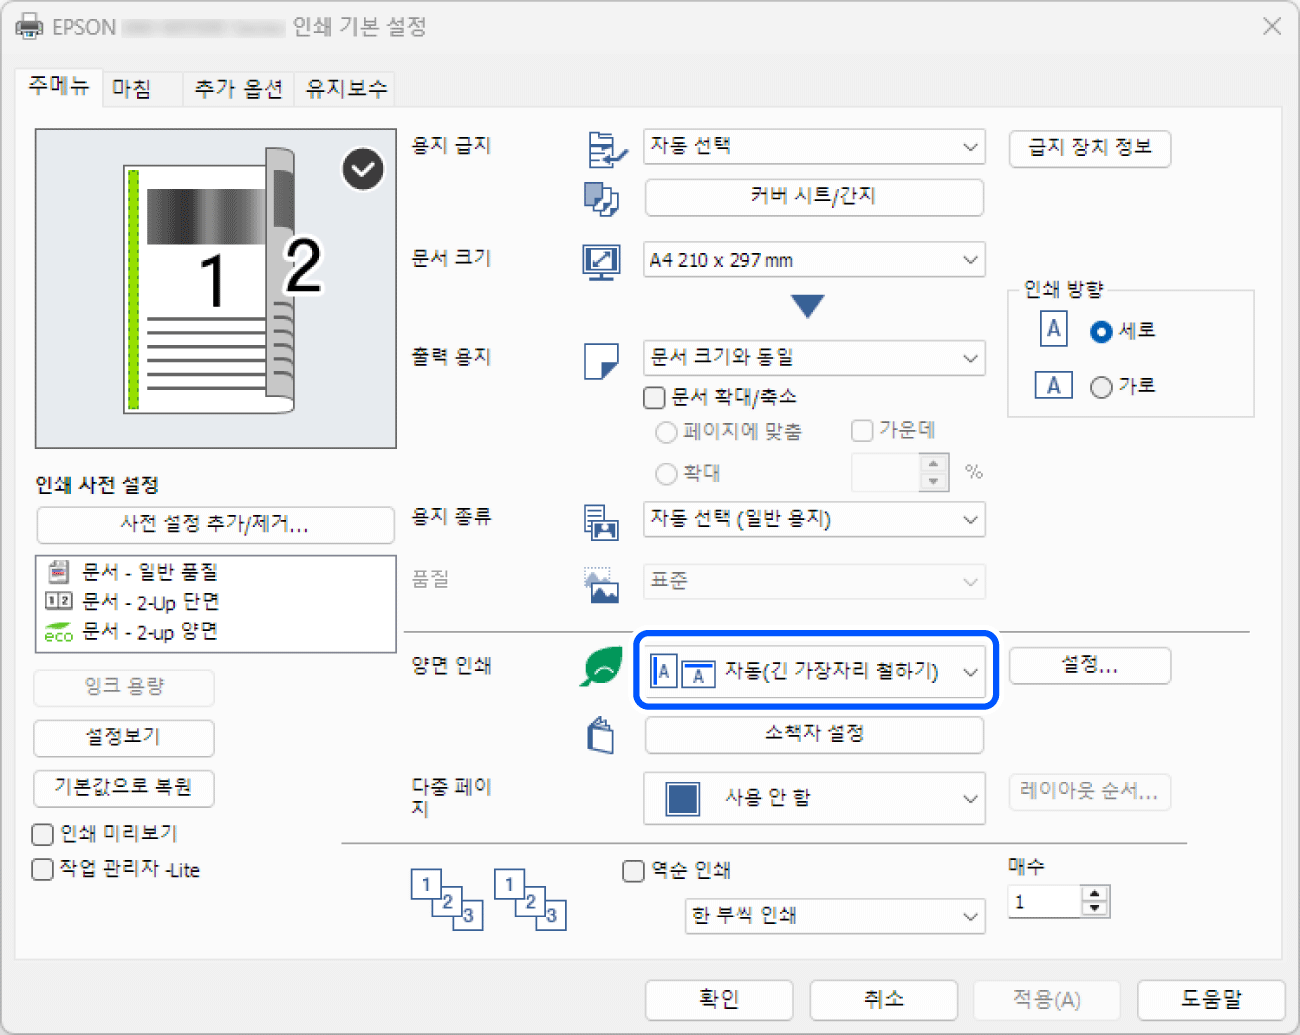Click the paper source icon beside 용지 급지

click(606, 149)
